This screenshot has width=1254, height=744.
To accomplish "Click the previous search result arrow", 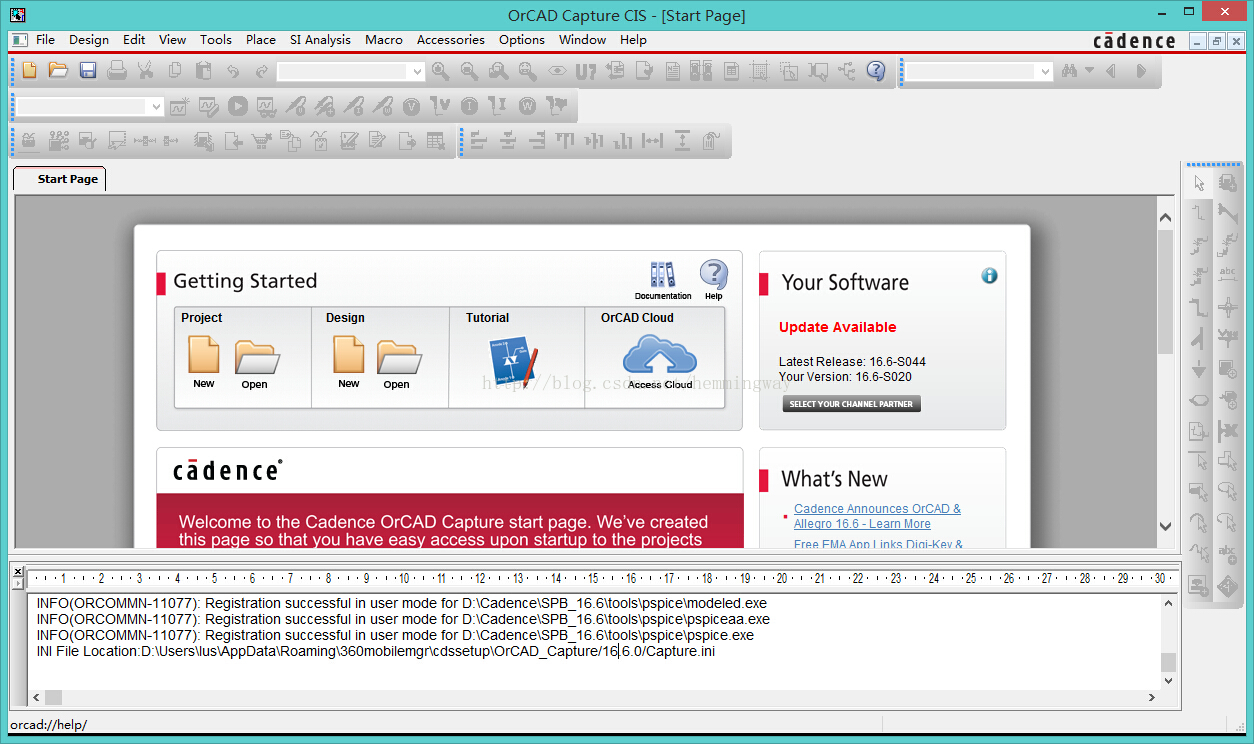I will click(x=1110, y=71).
